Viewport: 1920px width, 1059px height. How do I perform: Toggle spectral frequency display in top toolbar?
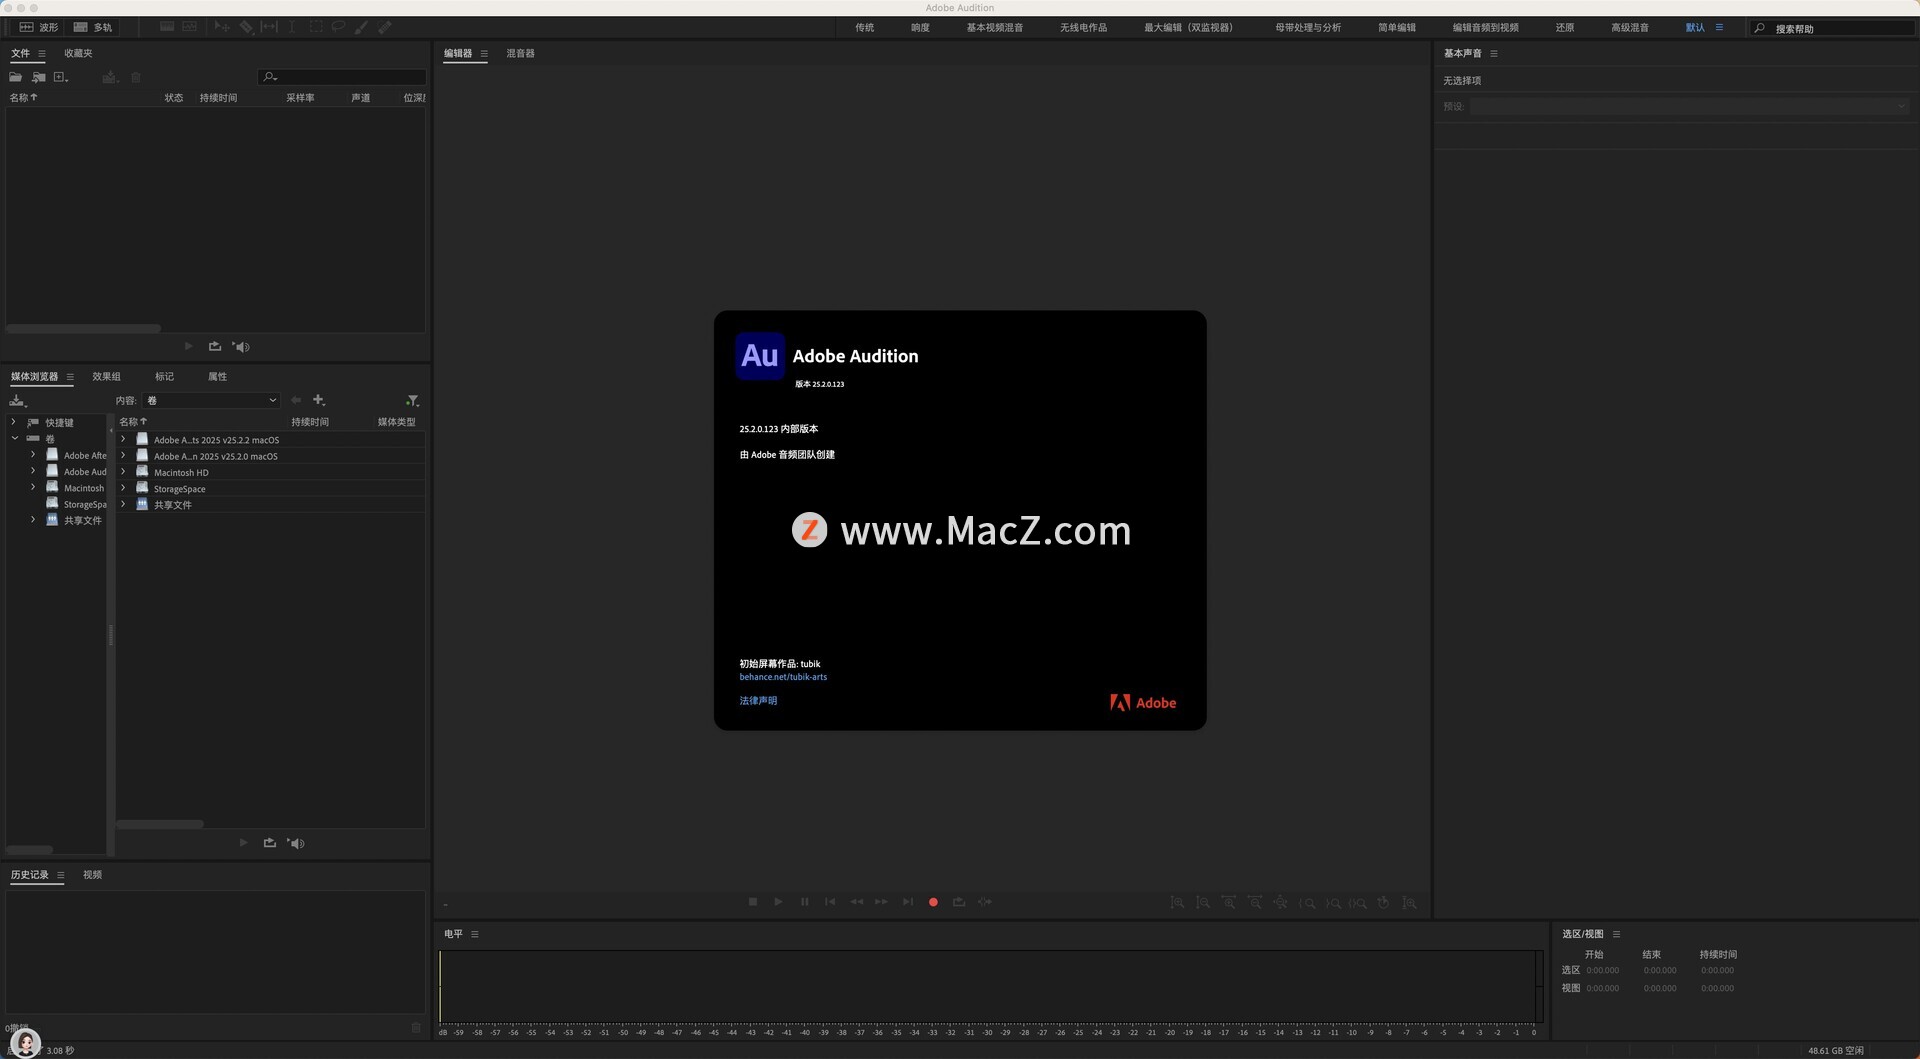tap(167, 27)
